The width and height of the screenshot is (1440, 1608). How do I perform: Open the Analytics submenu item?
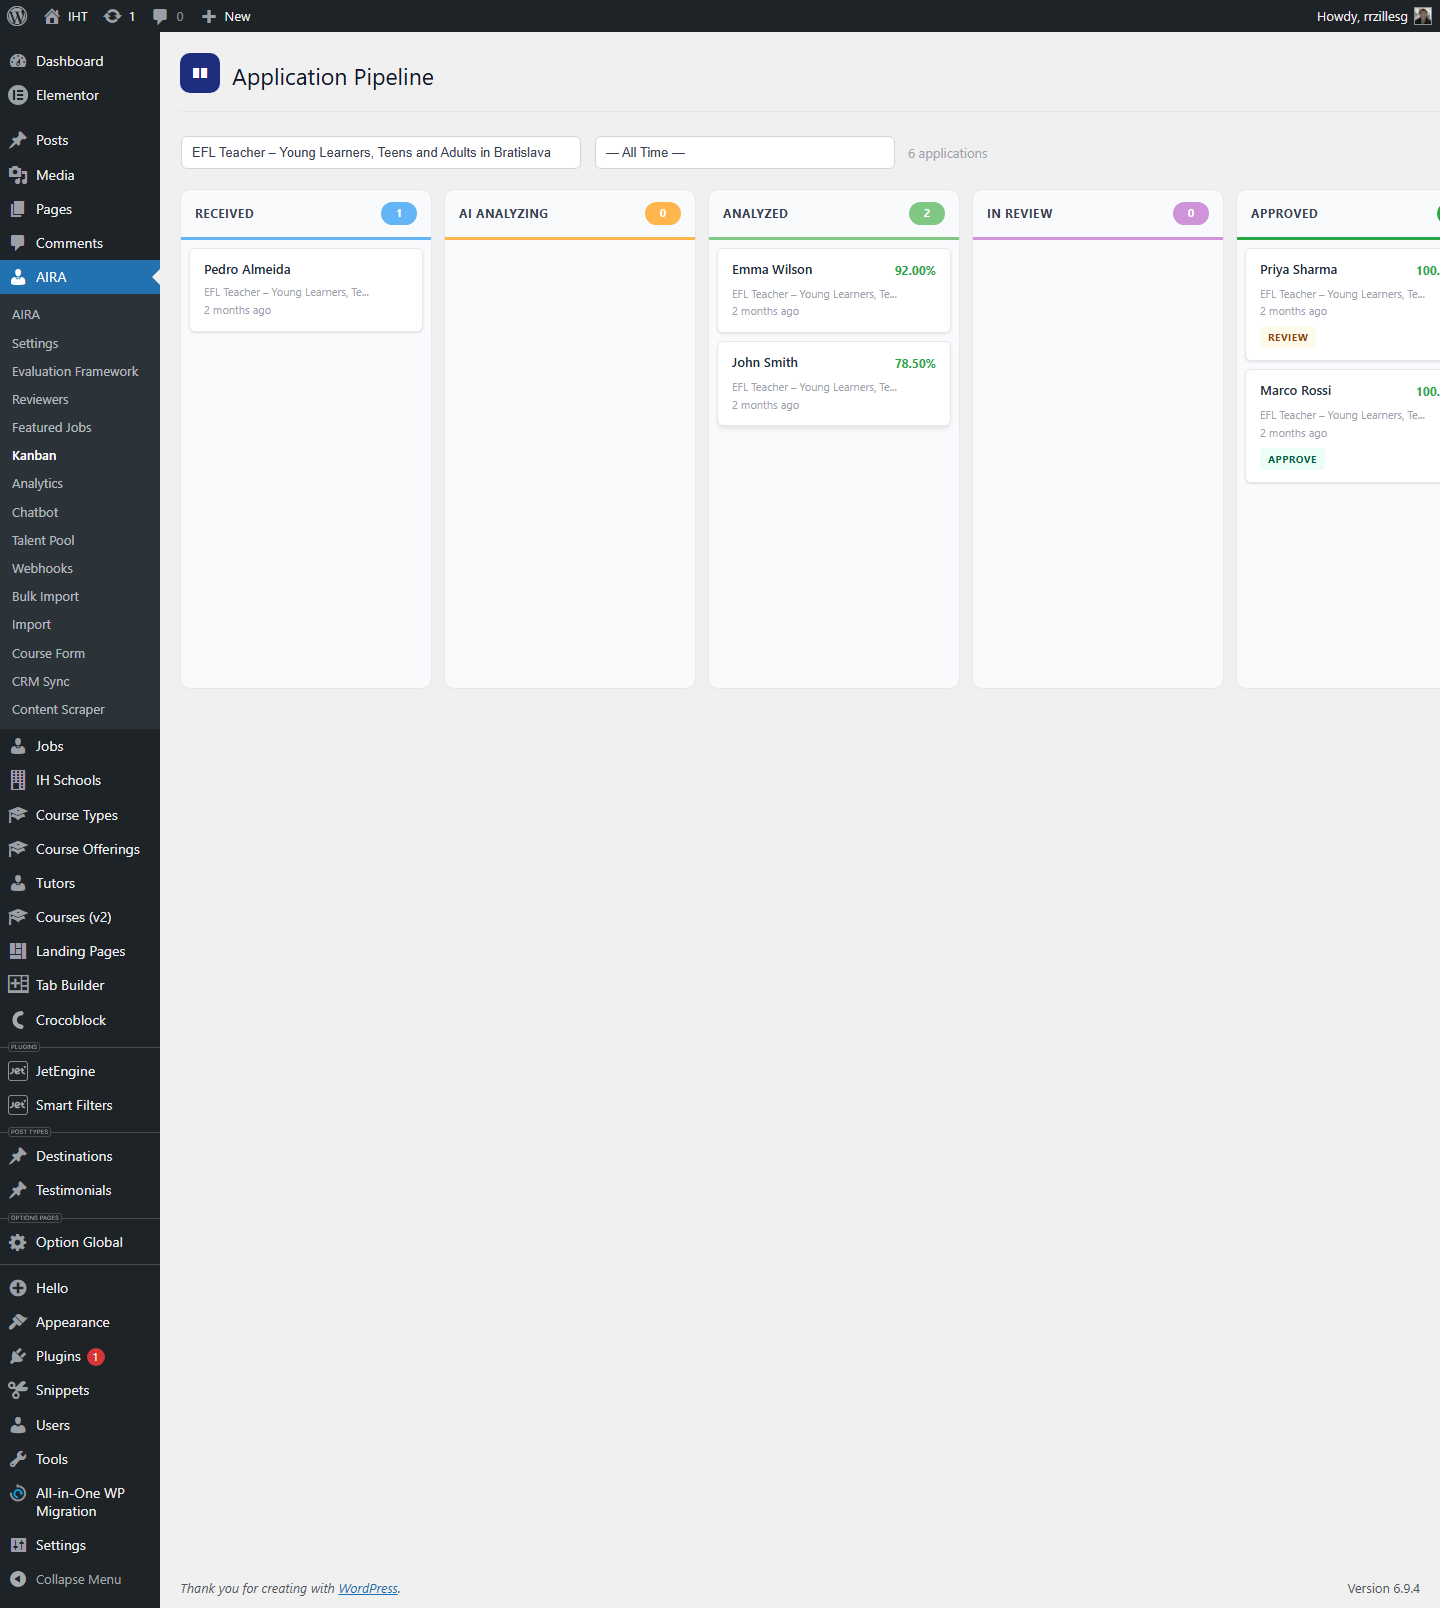[x=37, y=483]
